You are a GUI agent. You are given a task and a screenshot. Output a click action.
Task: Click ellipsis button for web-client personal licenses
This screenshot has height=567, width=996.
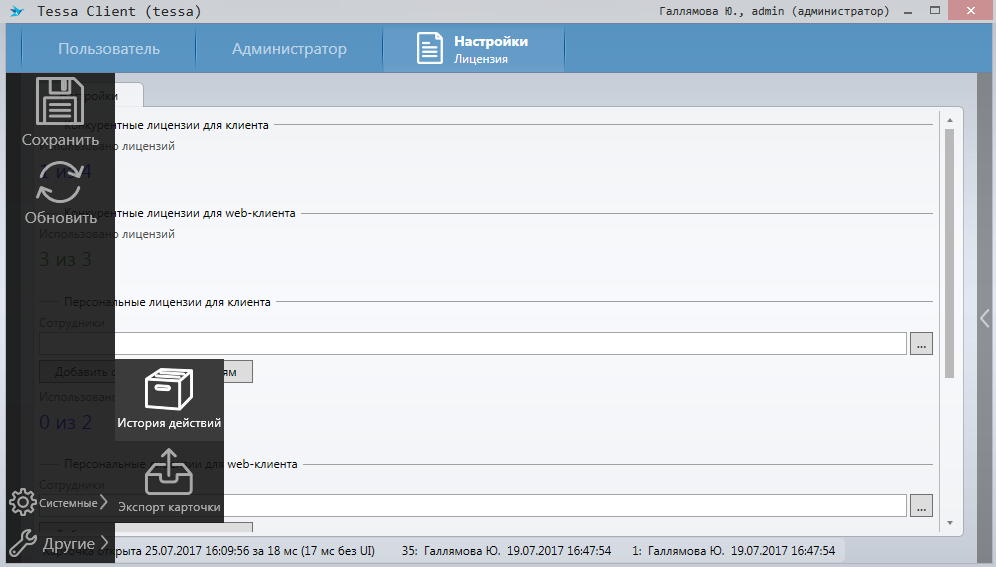[x=921, y=505]
